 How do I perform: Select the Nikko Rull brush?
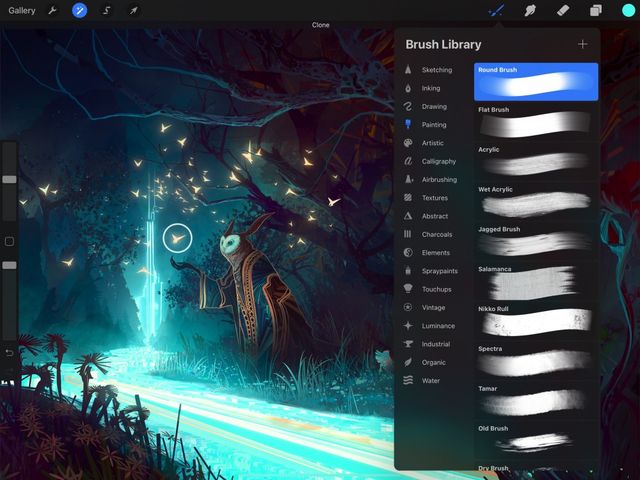pos(536,321)
